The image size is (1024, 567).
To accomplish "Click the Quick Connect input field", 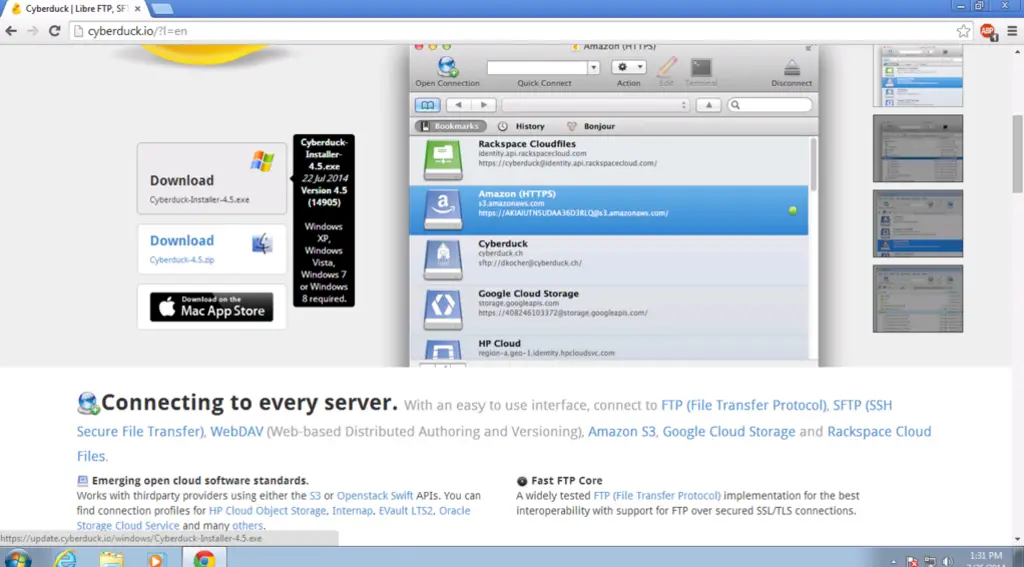I will pos(537,67).
